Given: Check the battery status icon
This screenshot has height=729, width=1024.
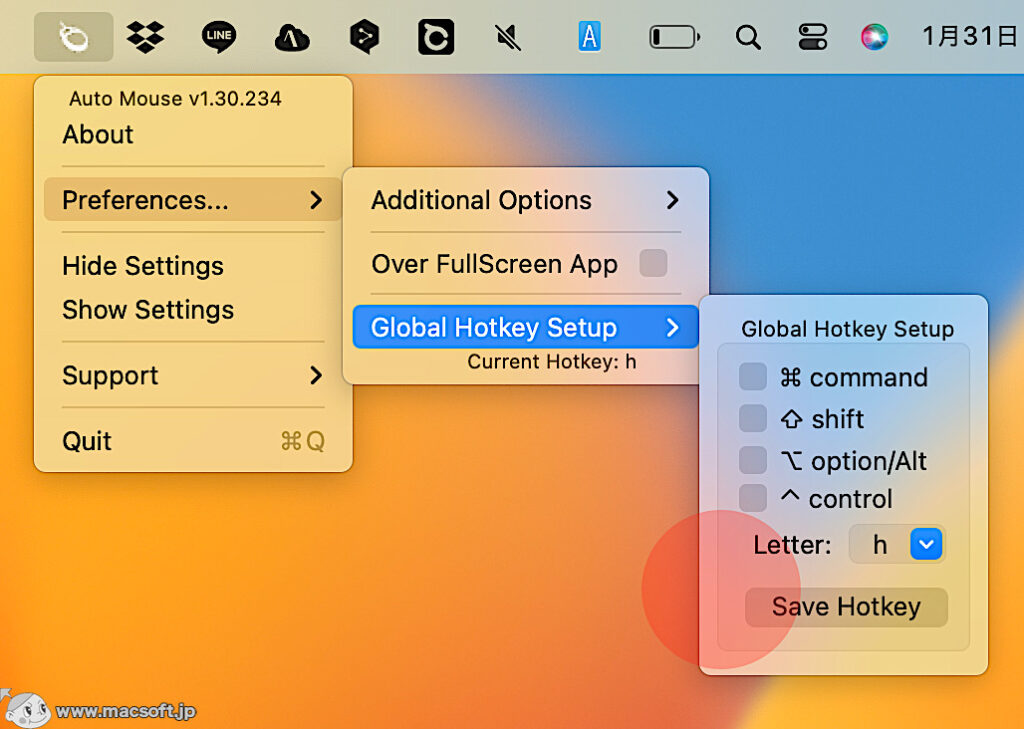Looking at the screenshot, I should click(x=672, y=35).
